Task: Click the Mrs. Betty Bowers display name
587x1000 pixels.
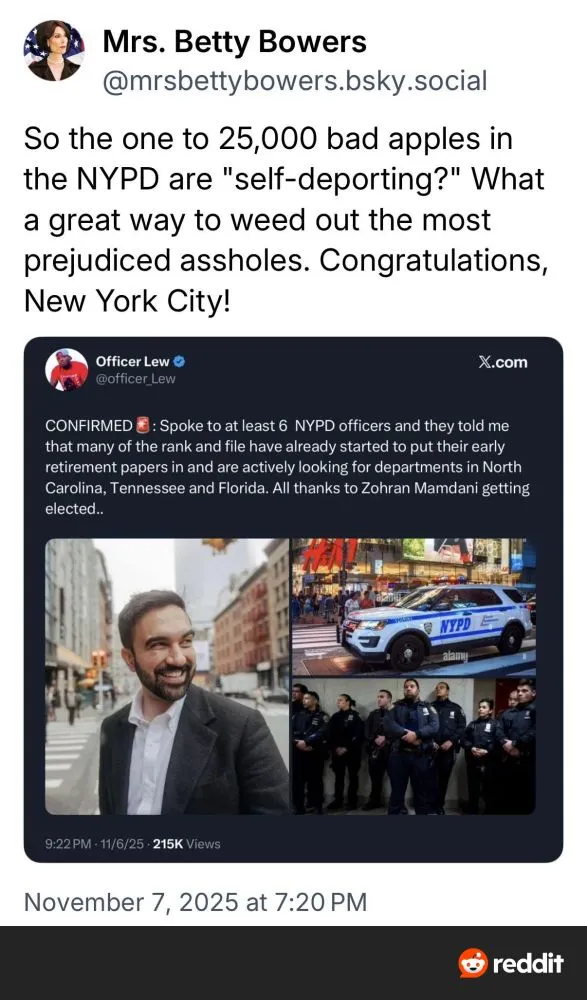Action: click(x=234, y=42)
